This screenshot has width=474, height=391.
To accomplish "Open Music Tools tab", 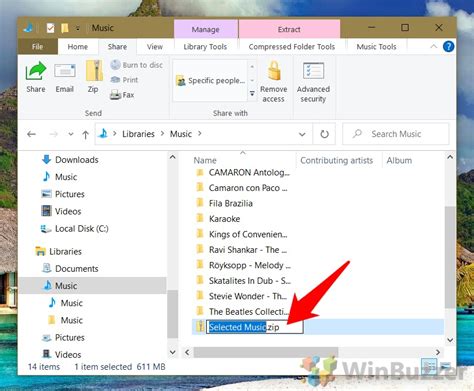I will click(377, 47).
